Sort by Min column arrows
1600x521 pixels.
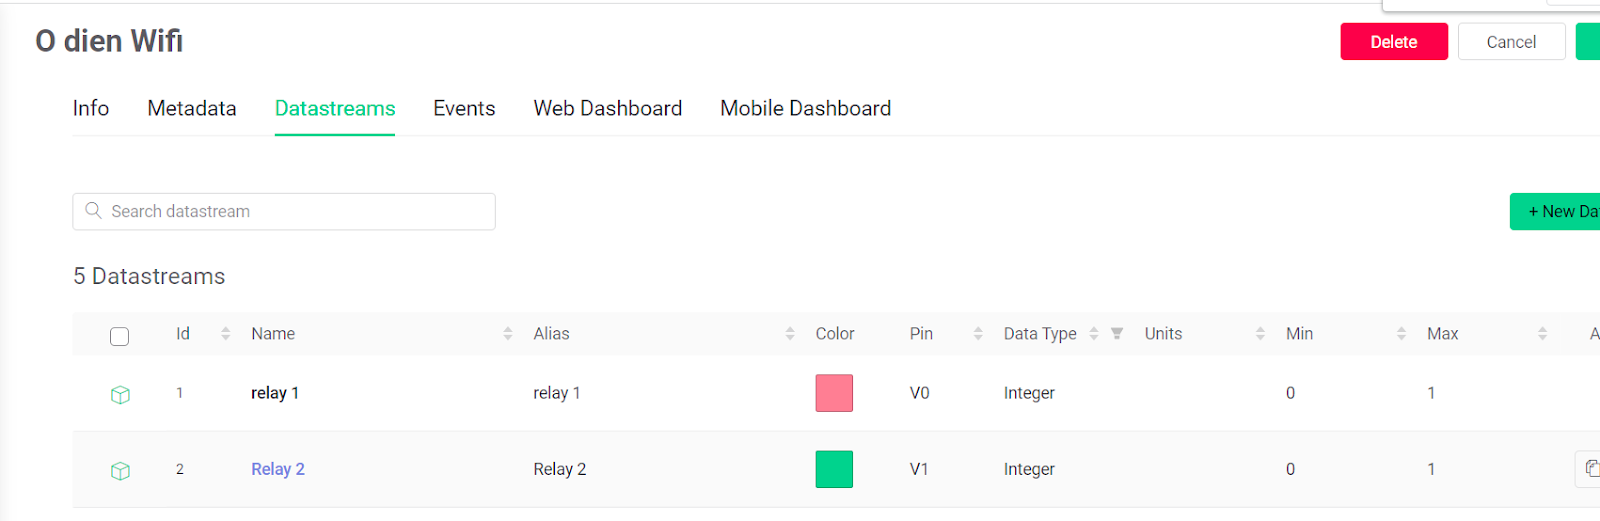click(1401, 334)
